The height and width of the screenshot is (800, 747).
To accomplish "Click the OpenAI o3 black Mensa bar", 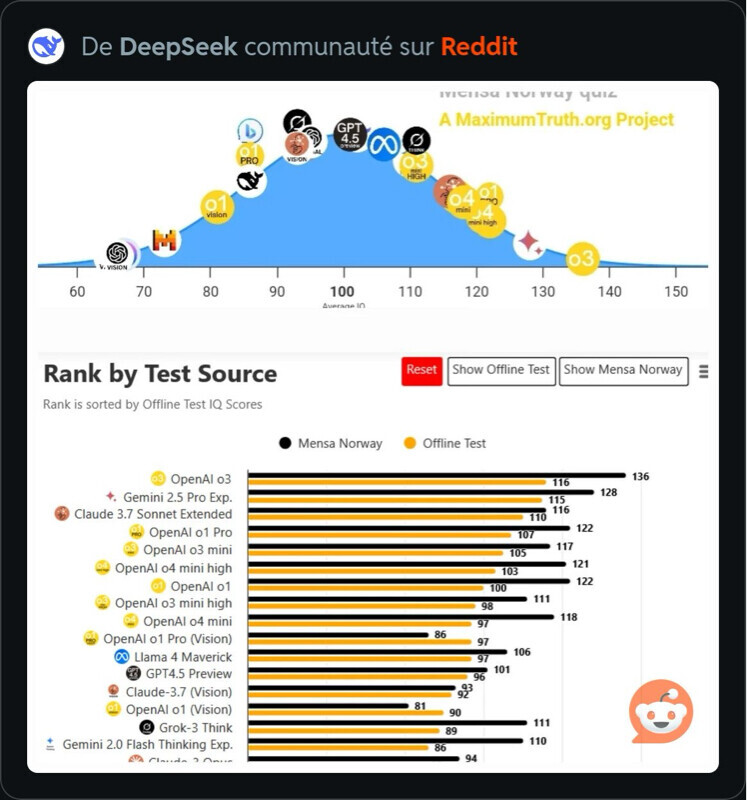I will click(x=436, y=476).
